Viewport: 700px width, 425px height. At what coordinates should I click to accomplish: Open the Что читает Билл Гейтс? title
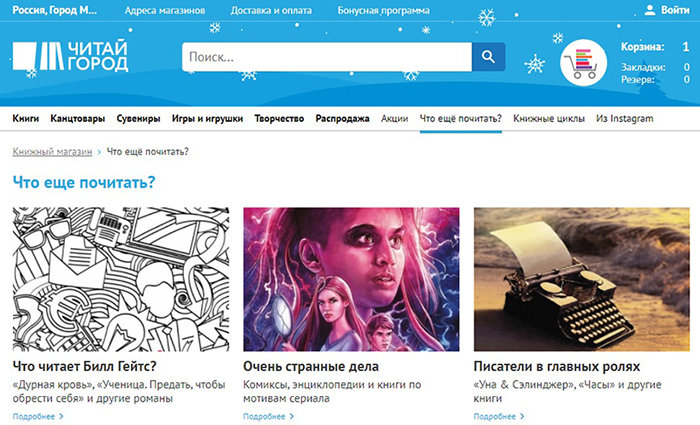coord(85,367)
